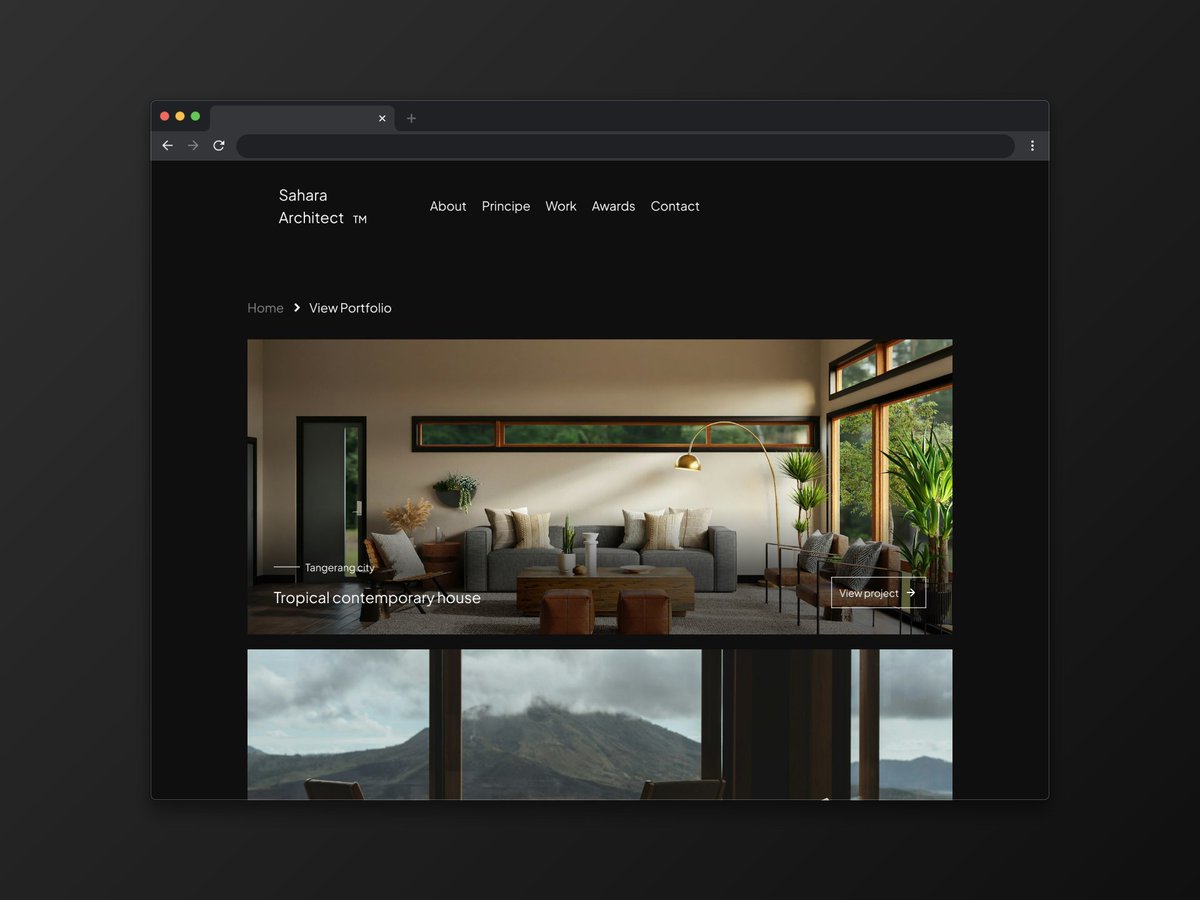The image size is (1200, 900).
Task: Close the current browser tab
Action: pyautogui.click(x=382, y=118)
